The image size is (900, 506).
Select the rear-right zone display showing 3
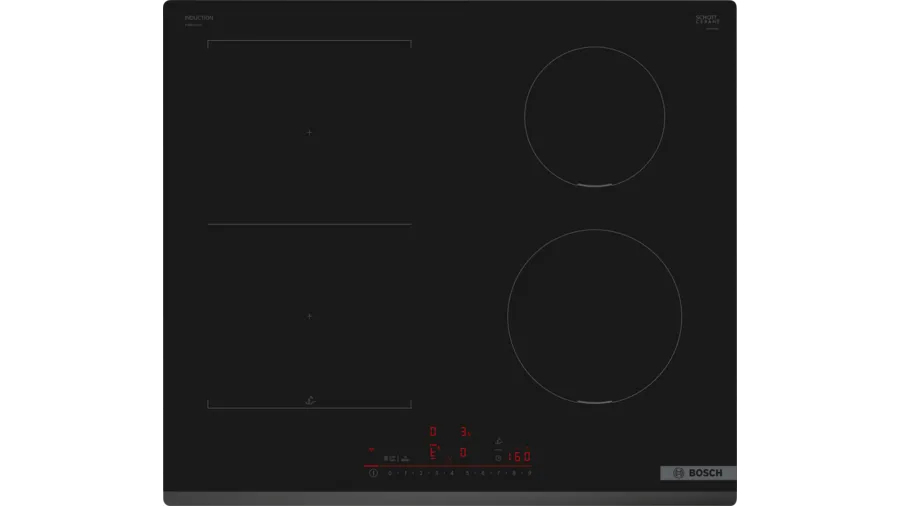(x=463, y=433)
